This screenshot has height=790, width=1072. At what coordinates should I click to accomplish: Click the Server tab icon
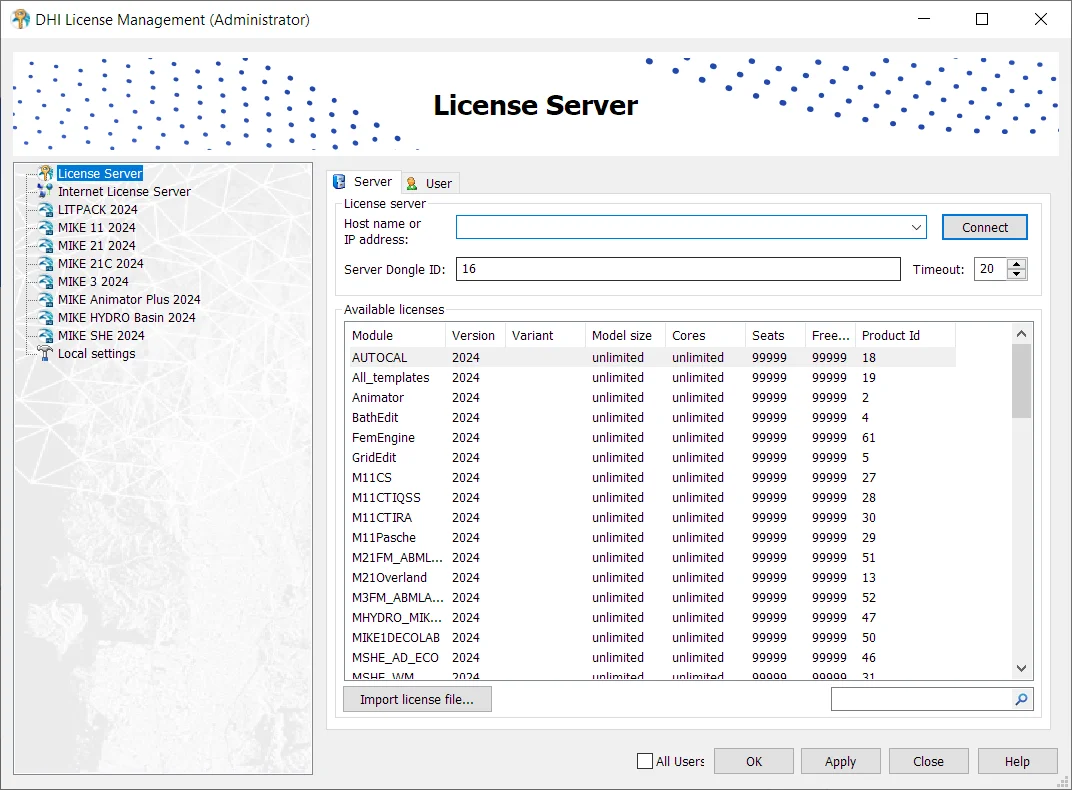point(339,182)
